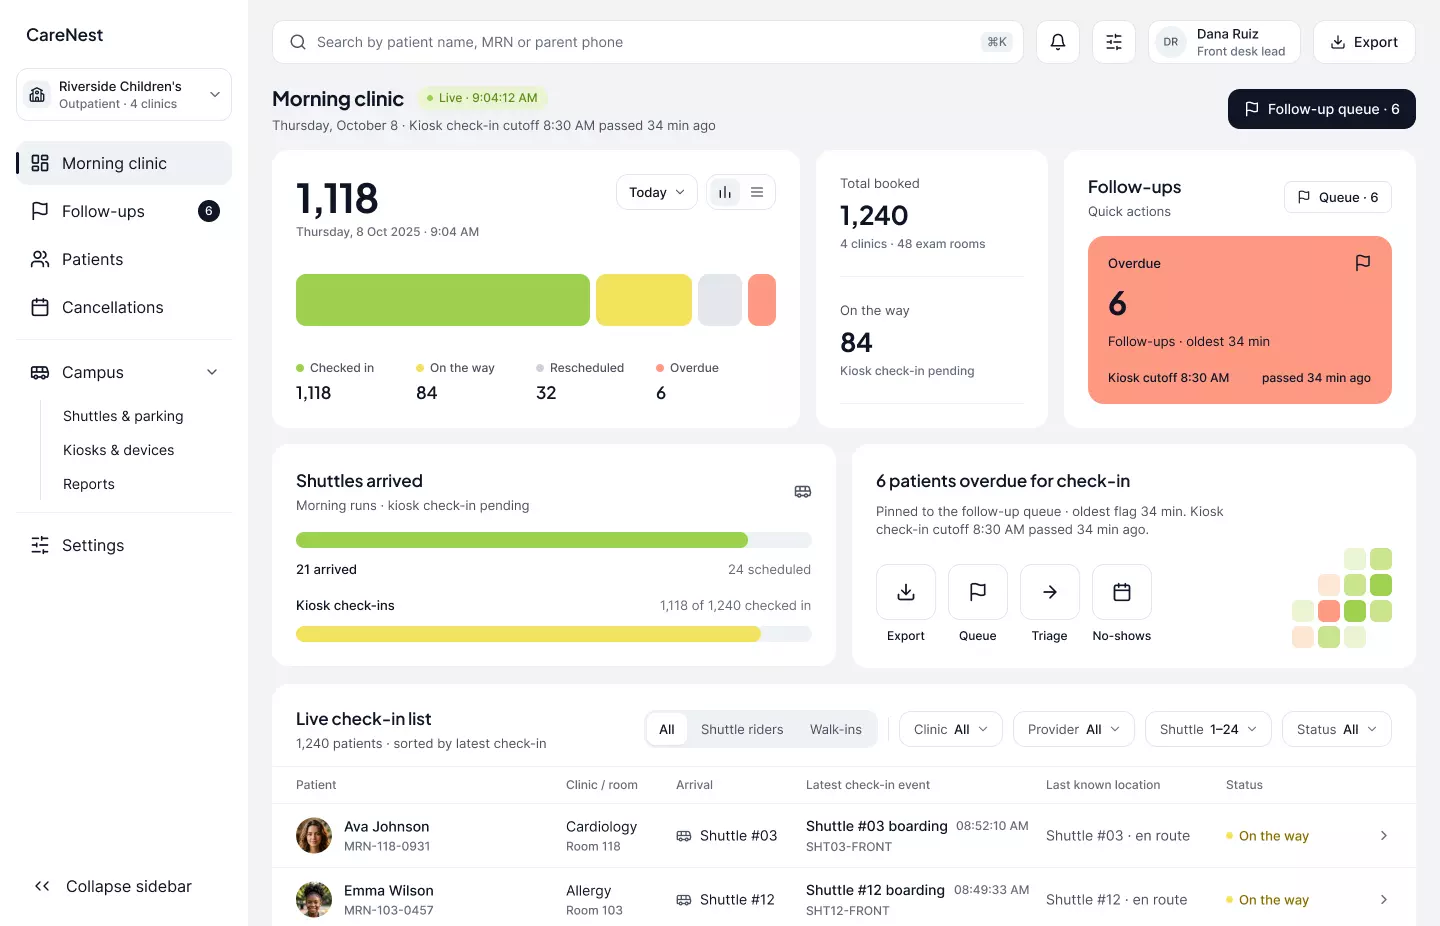Screen dimensions: 1440x926
Task: Switch to list view in summary card
Action: (757, 192)
